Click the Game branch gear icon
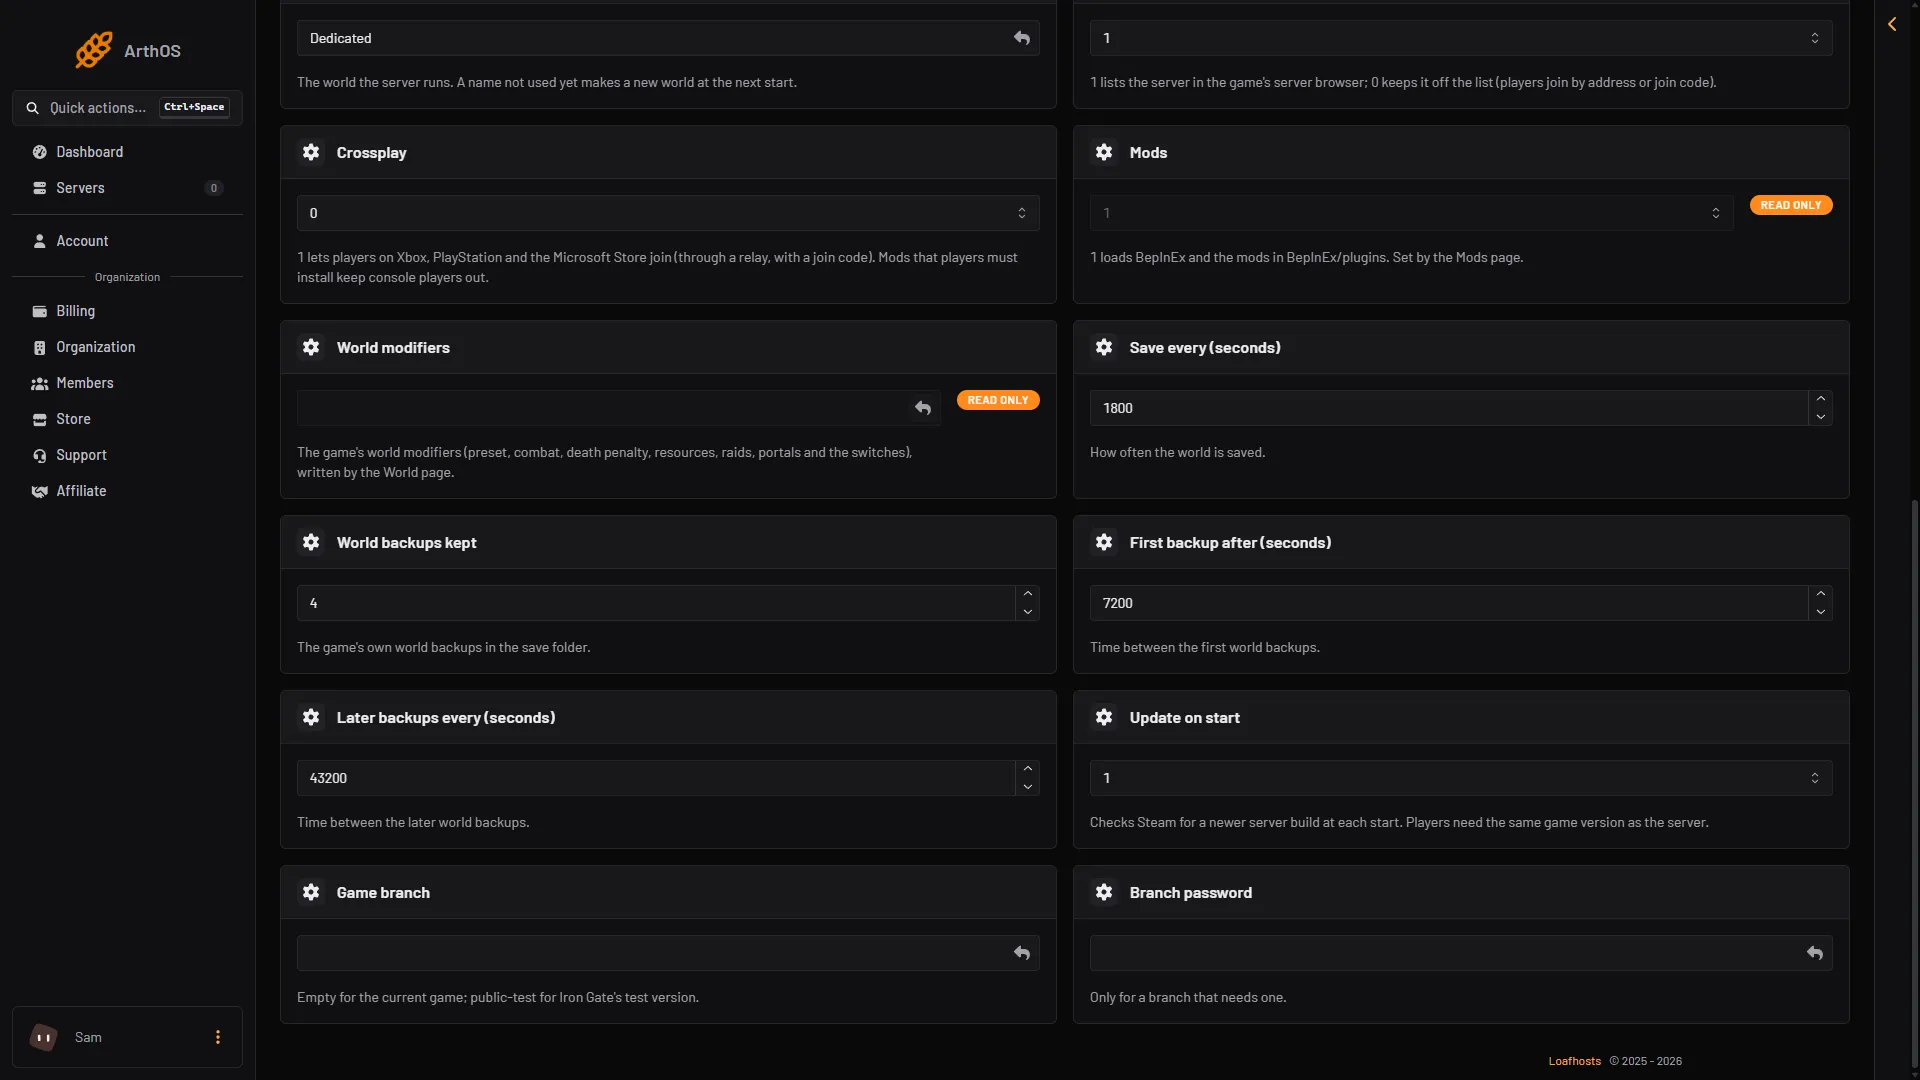Screen dimensions: 1920x1080 (311, 892)
